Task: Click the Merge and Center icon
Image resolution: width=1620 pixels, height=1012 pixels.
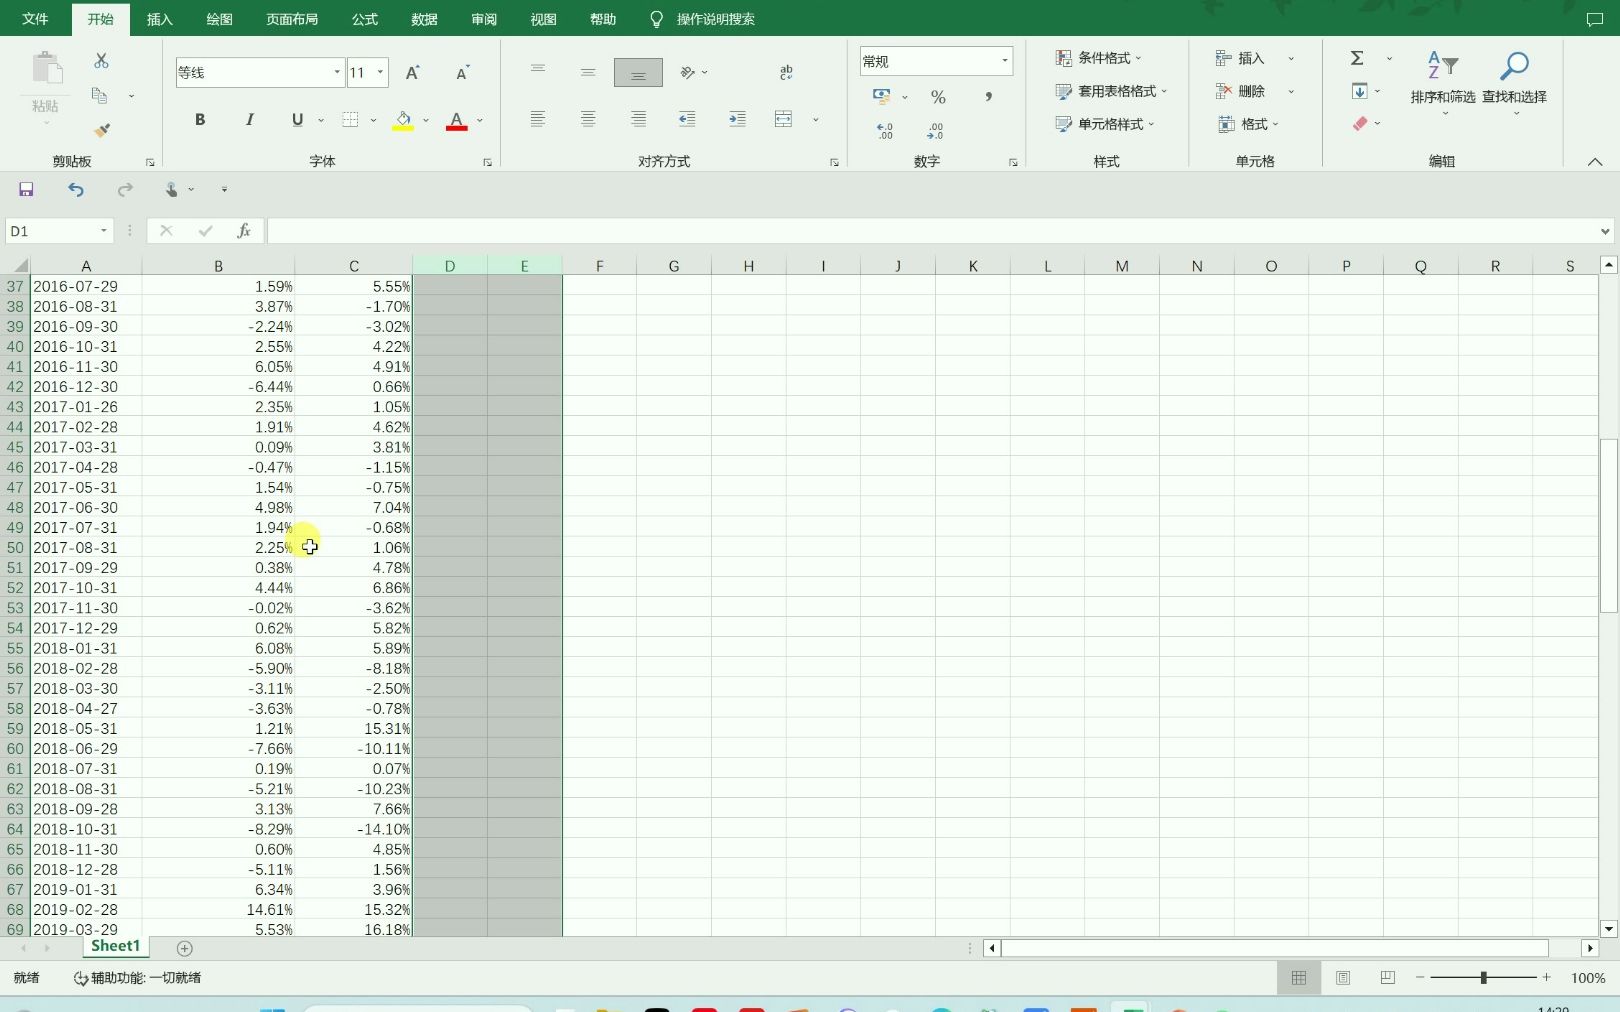Action: tap(784, 119)
